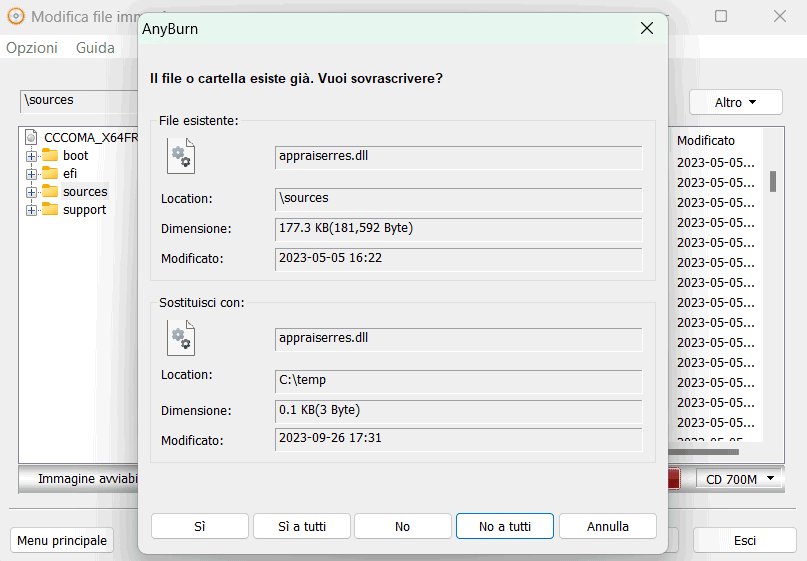Close the AnyBurn dialog
This screenshot has height=561, width=807.
(647, 28)
